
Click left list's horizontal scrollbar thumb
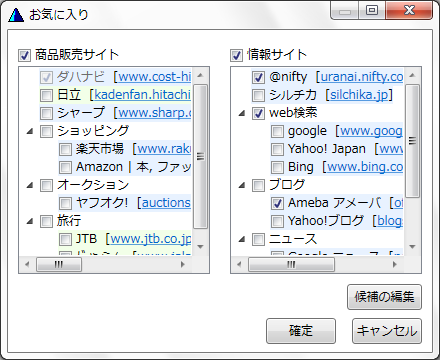tap(59, 265)
